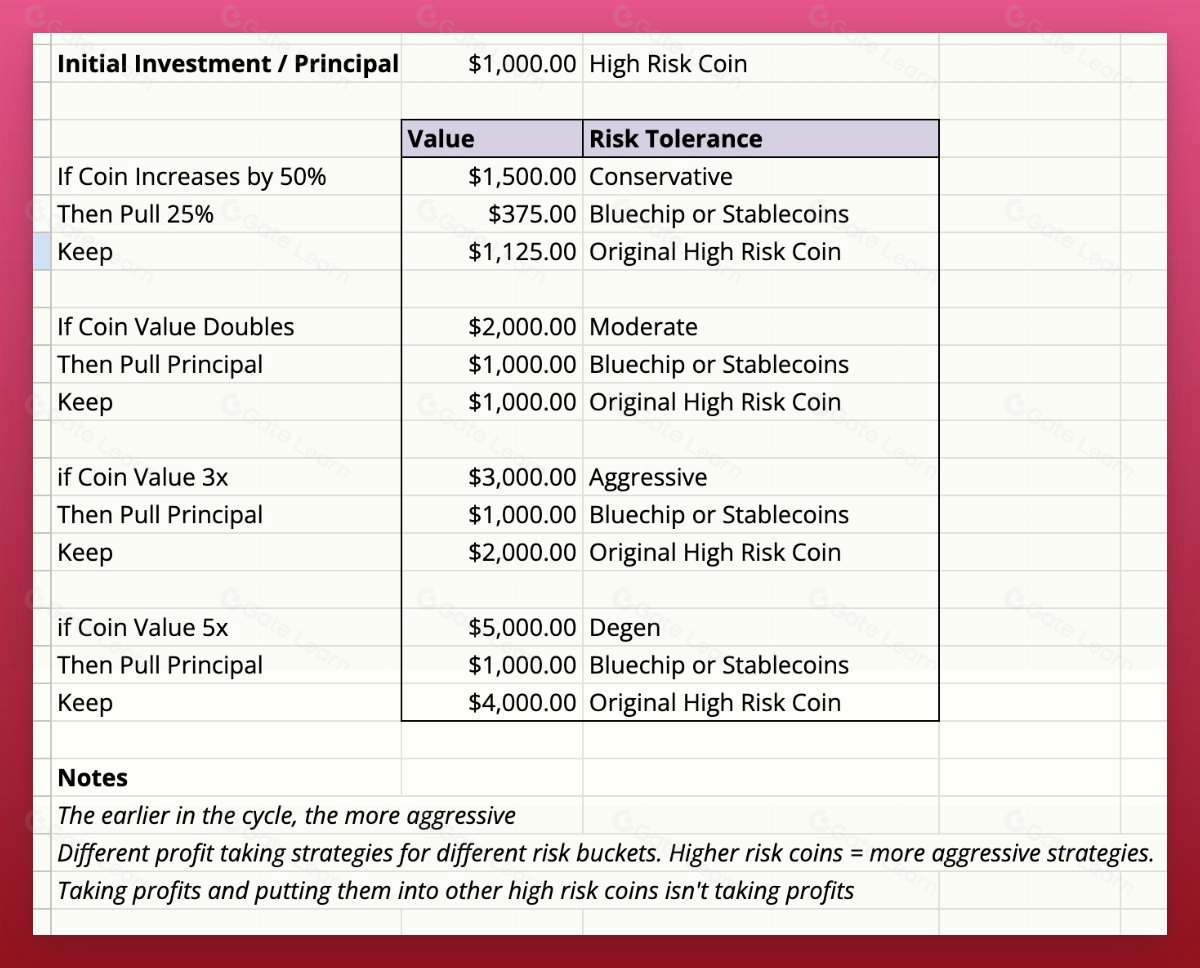This screenshot has height=968, width=1200.
Task: Select the $375.00 cell
Action: 532,214
